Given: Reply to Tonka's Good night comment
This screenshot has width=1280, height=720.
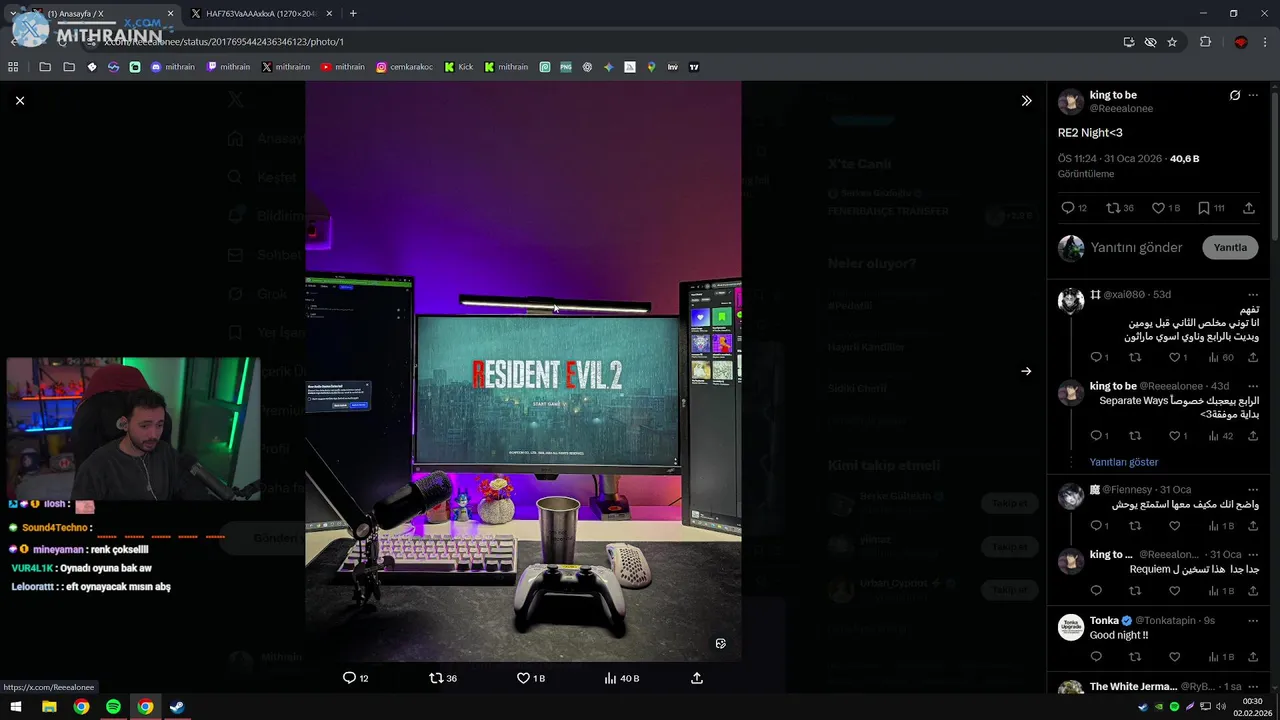Looking at the screenshot, I should [x=1096, y=657].
